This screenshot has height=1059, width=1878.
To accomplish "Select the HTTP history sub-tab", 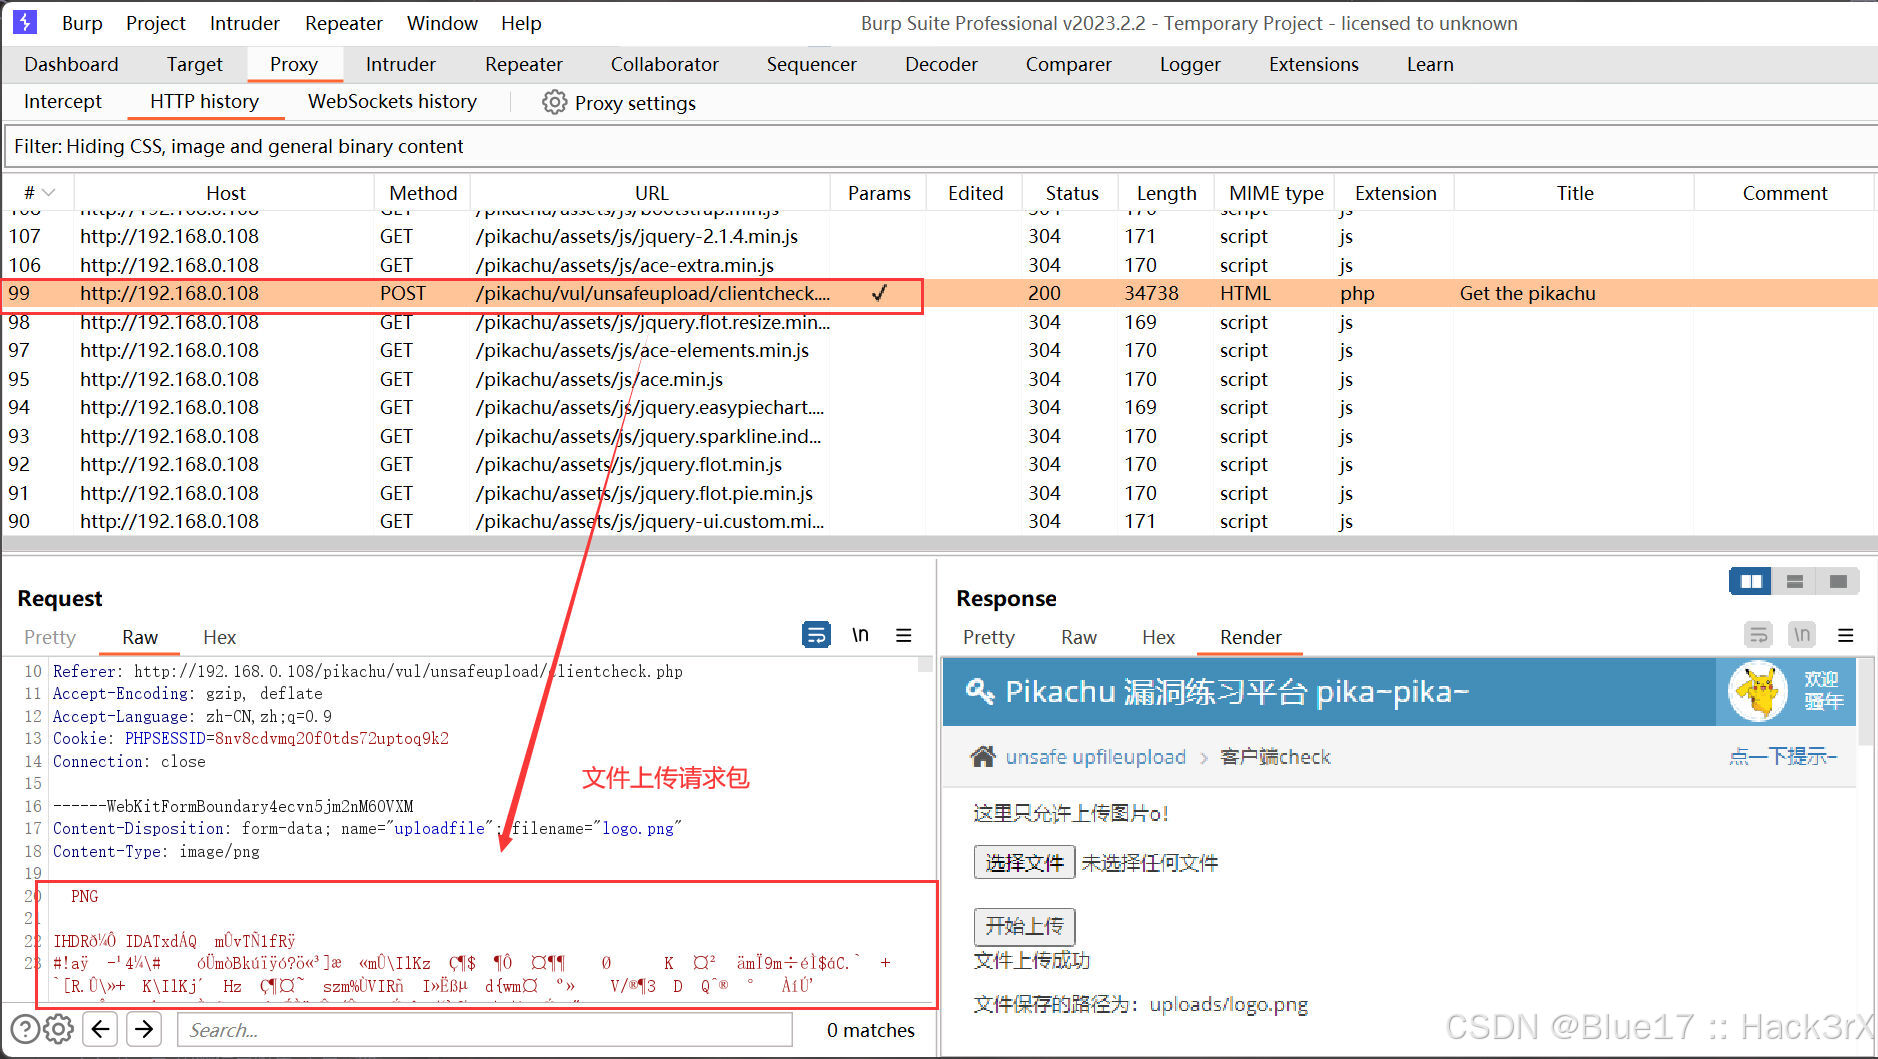I will (204, 101).
